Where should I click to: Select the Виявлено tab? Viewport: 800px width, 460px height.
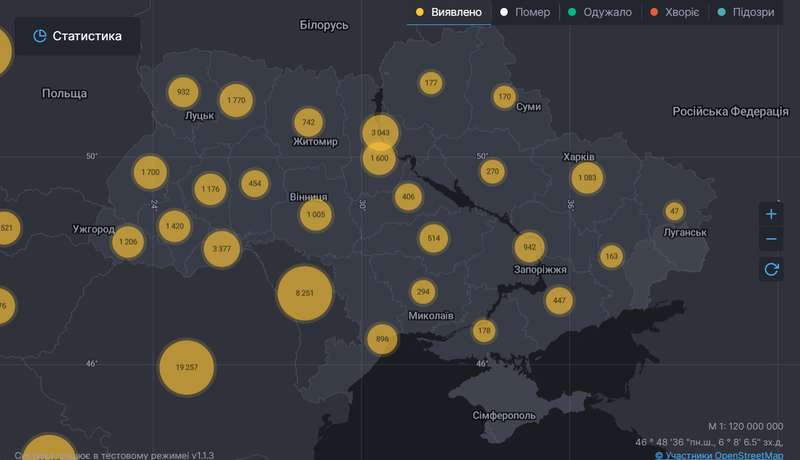click(449, 13)
